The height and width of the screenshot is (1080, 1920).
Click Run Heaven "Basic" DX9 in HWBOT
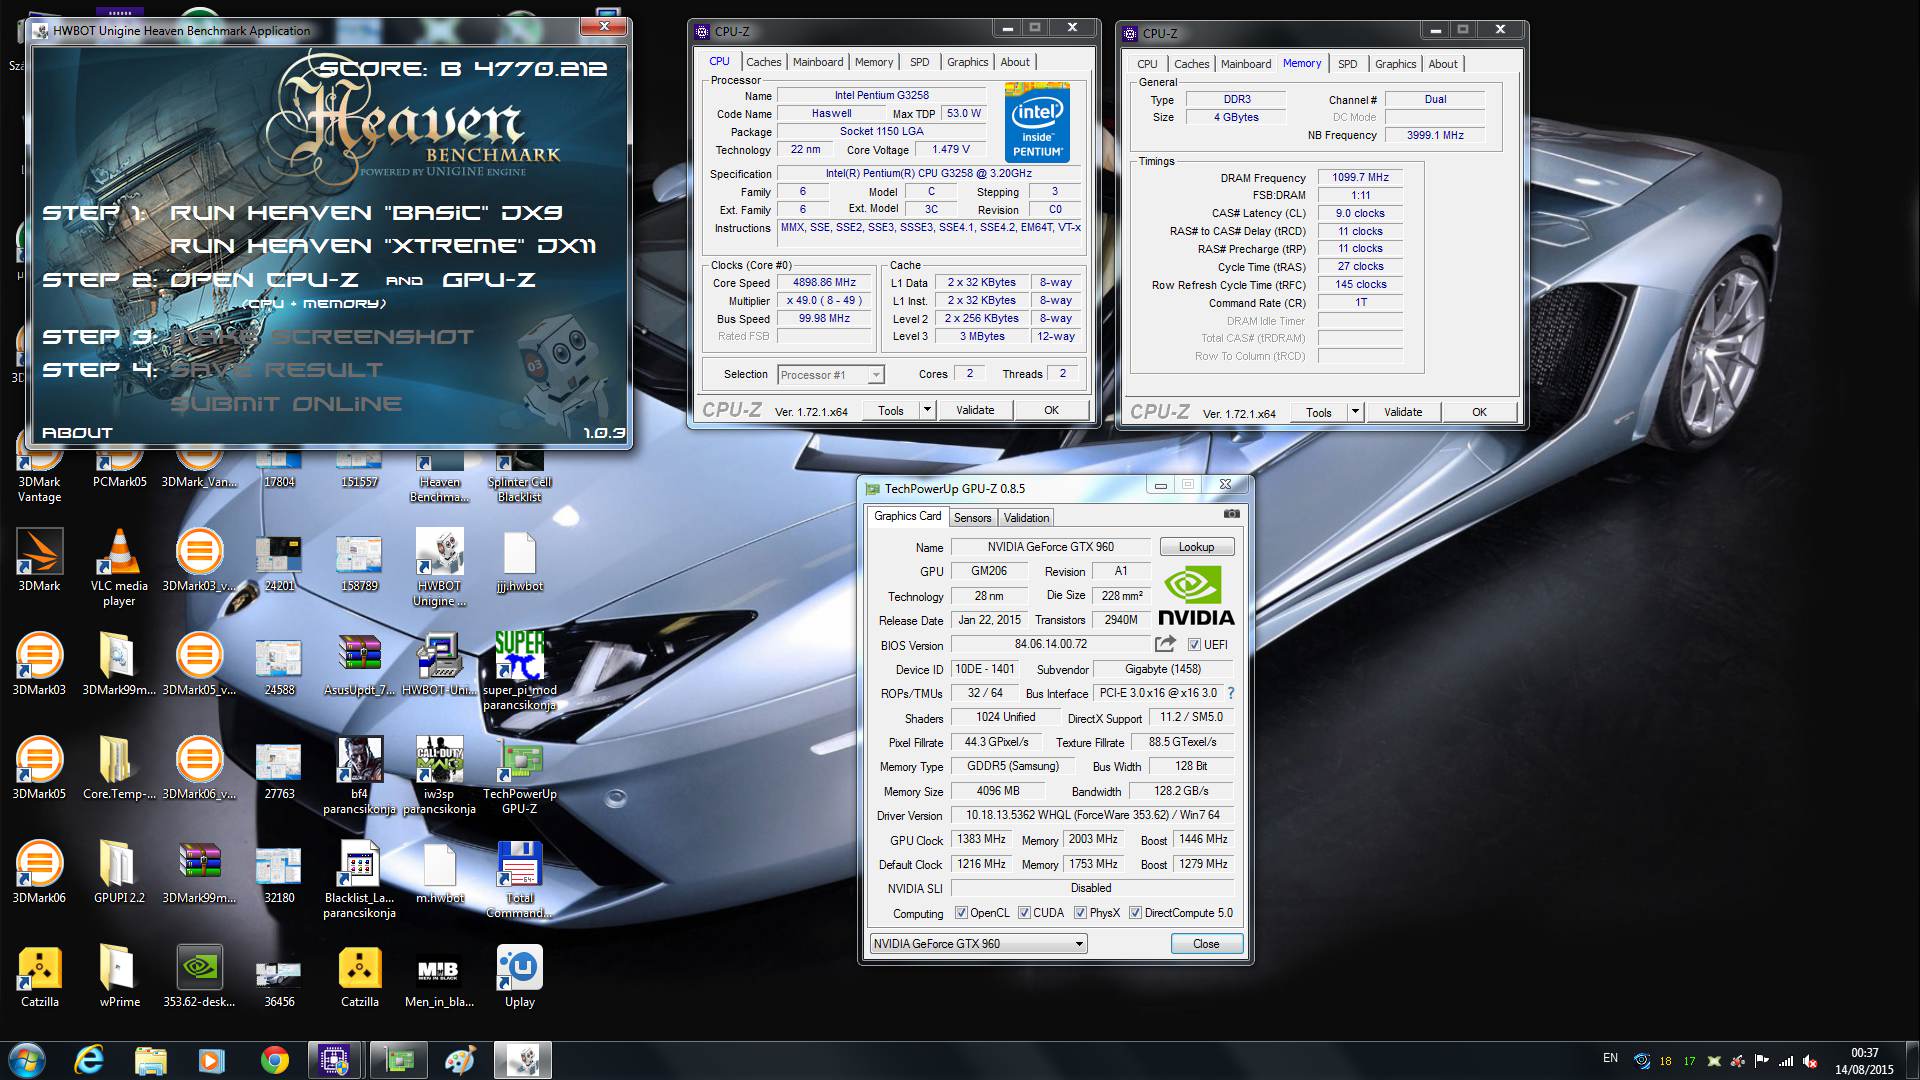pyautogui.click(x=366, y=213)
